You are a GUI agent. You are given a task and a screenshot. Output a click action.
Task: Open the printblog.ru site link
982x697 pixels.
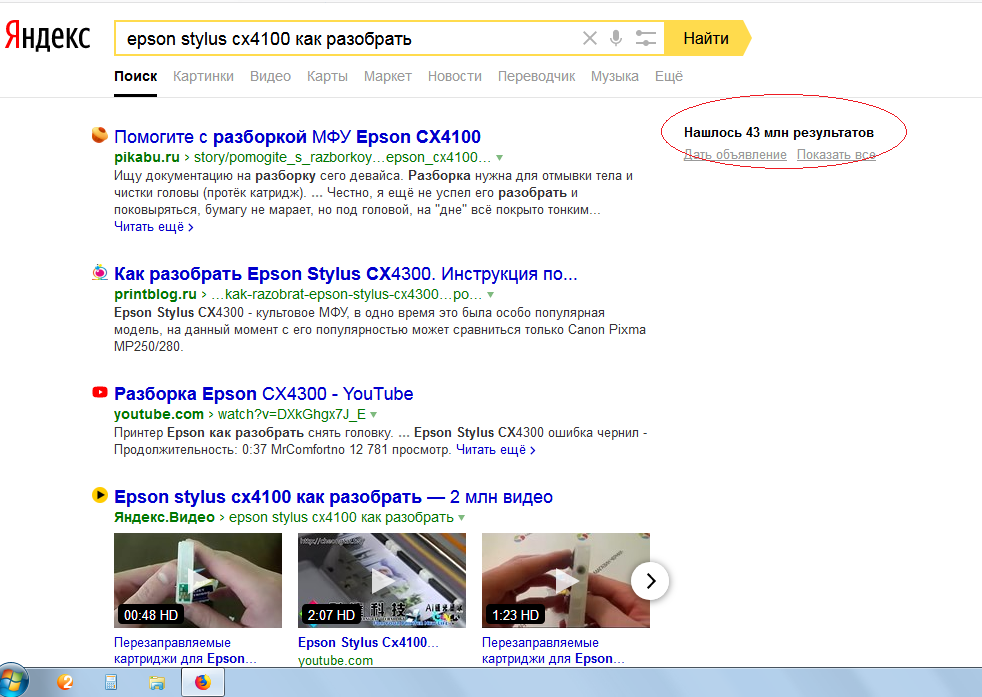pyautogui.click(x=155, y=294)
